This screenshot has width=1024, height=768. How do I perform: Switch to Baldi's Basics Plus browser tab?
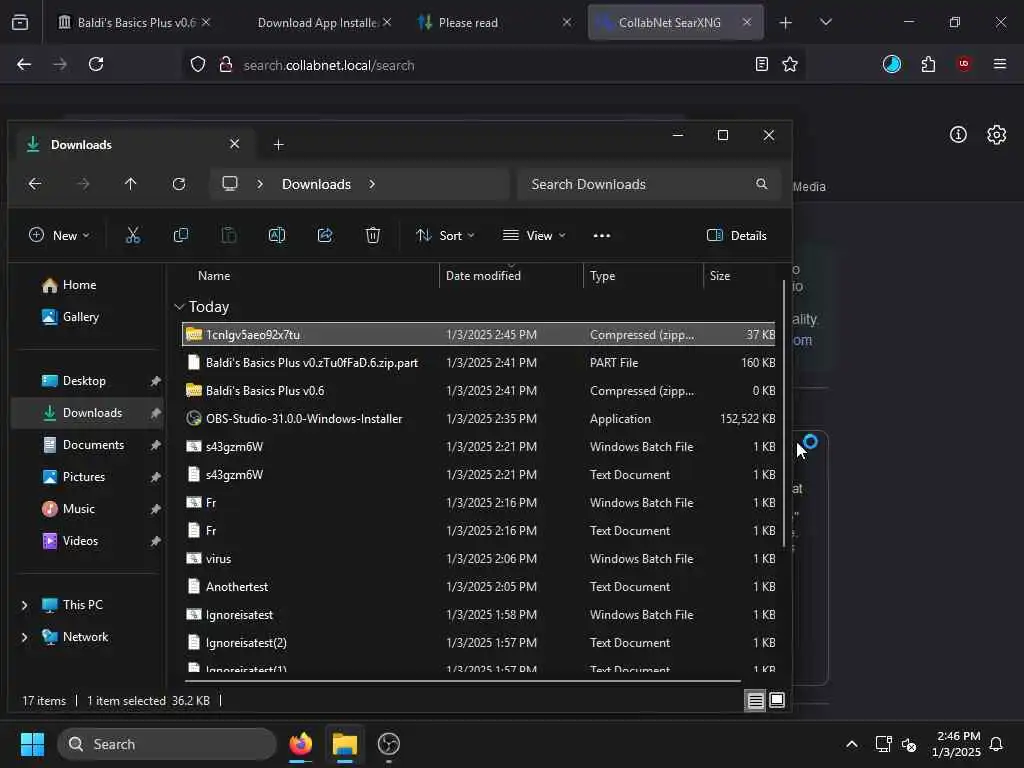coord(134,22)
